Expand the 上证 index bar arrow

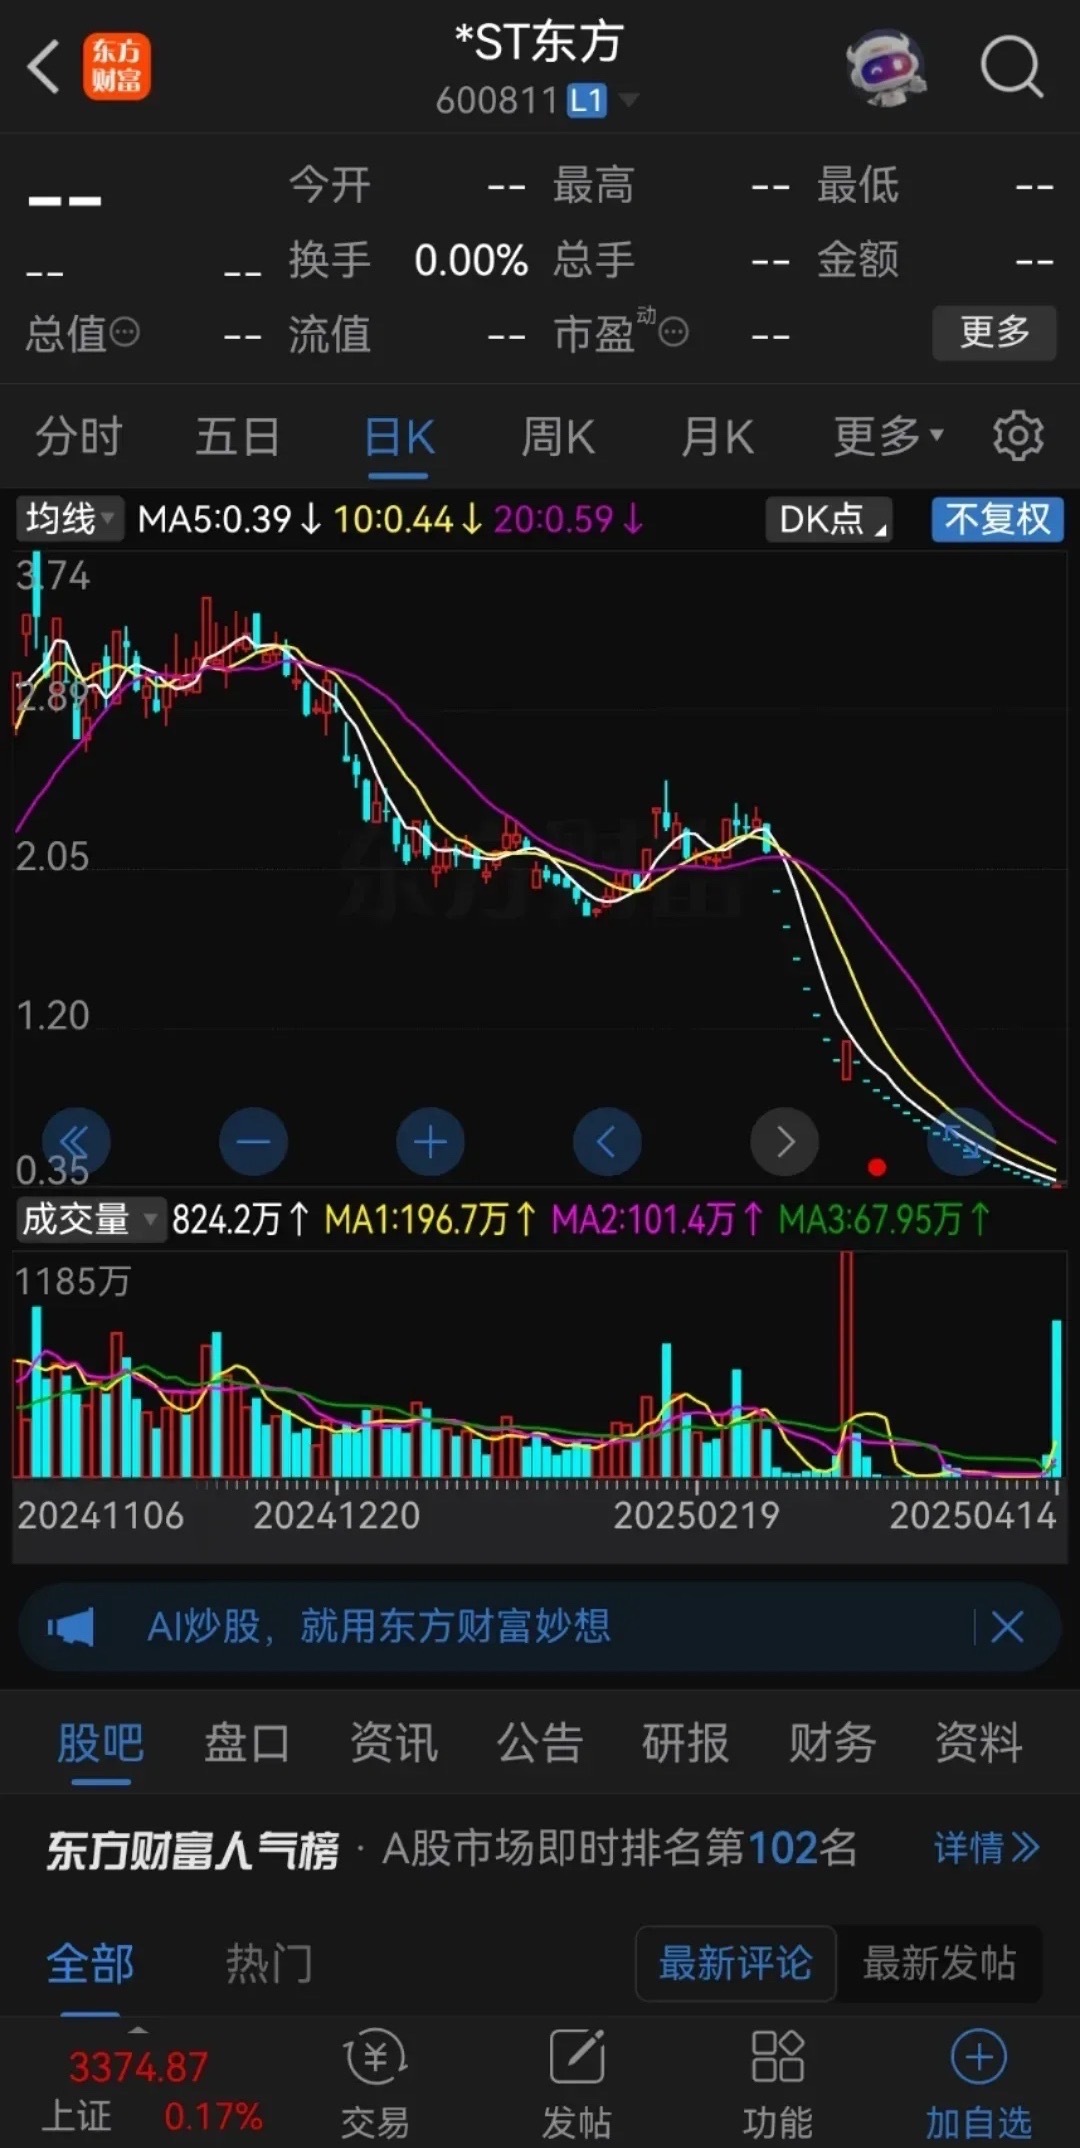point(138,2030)
